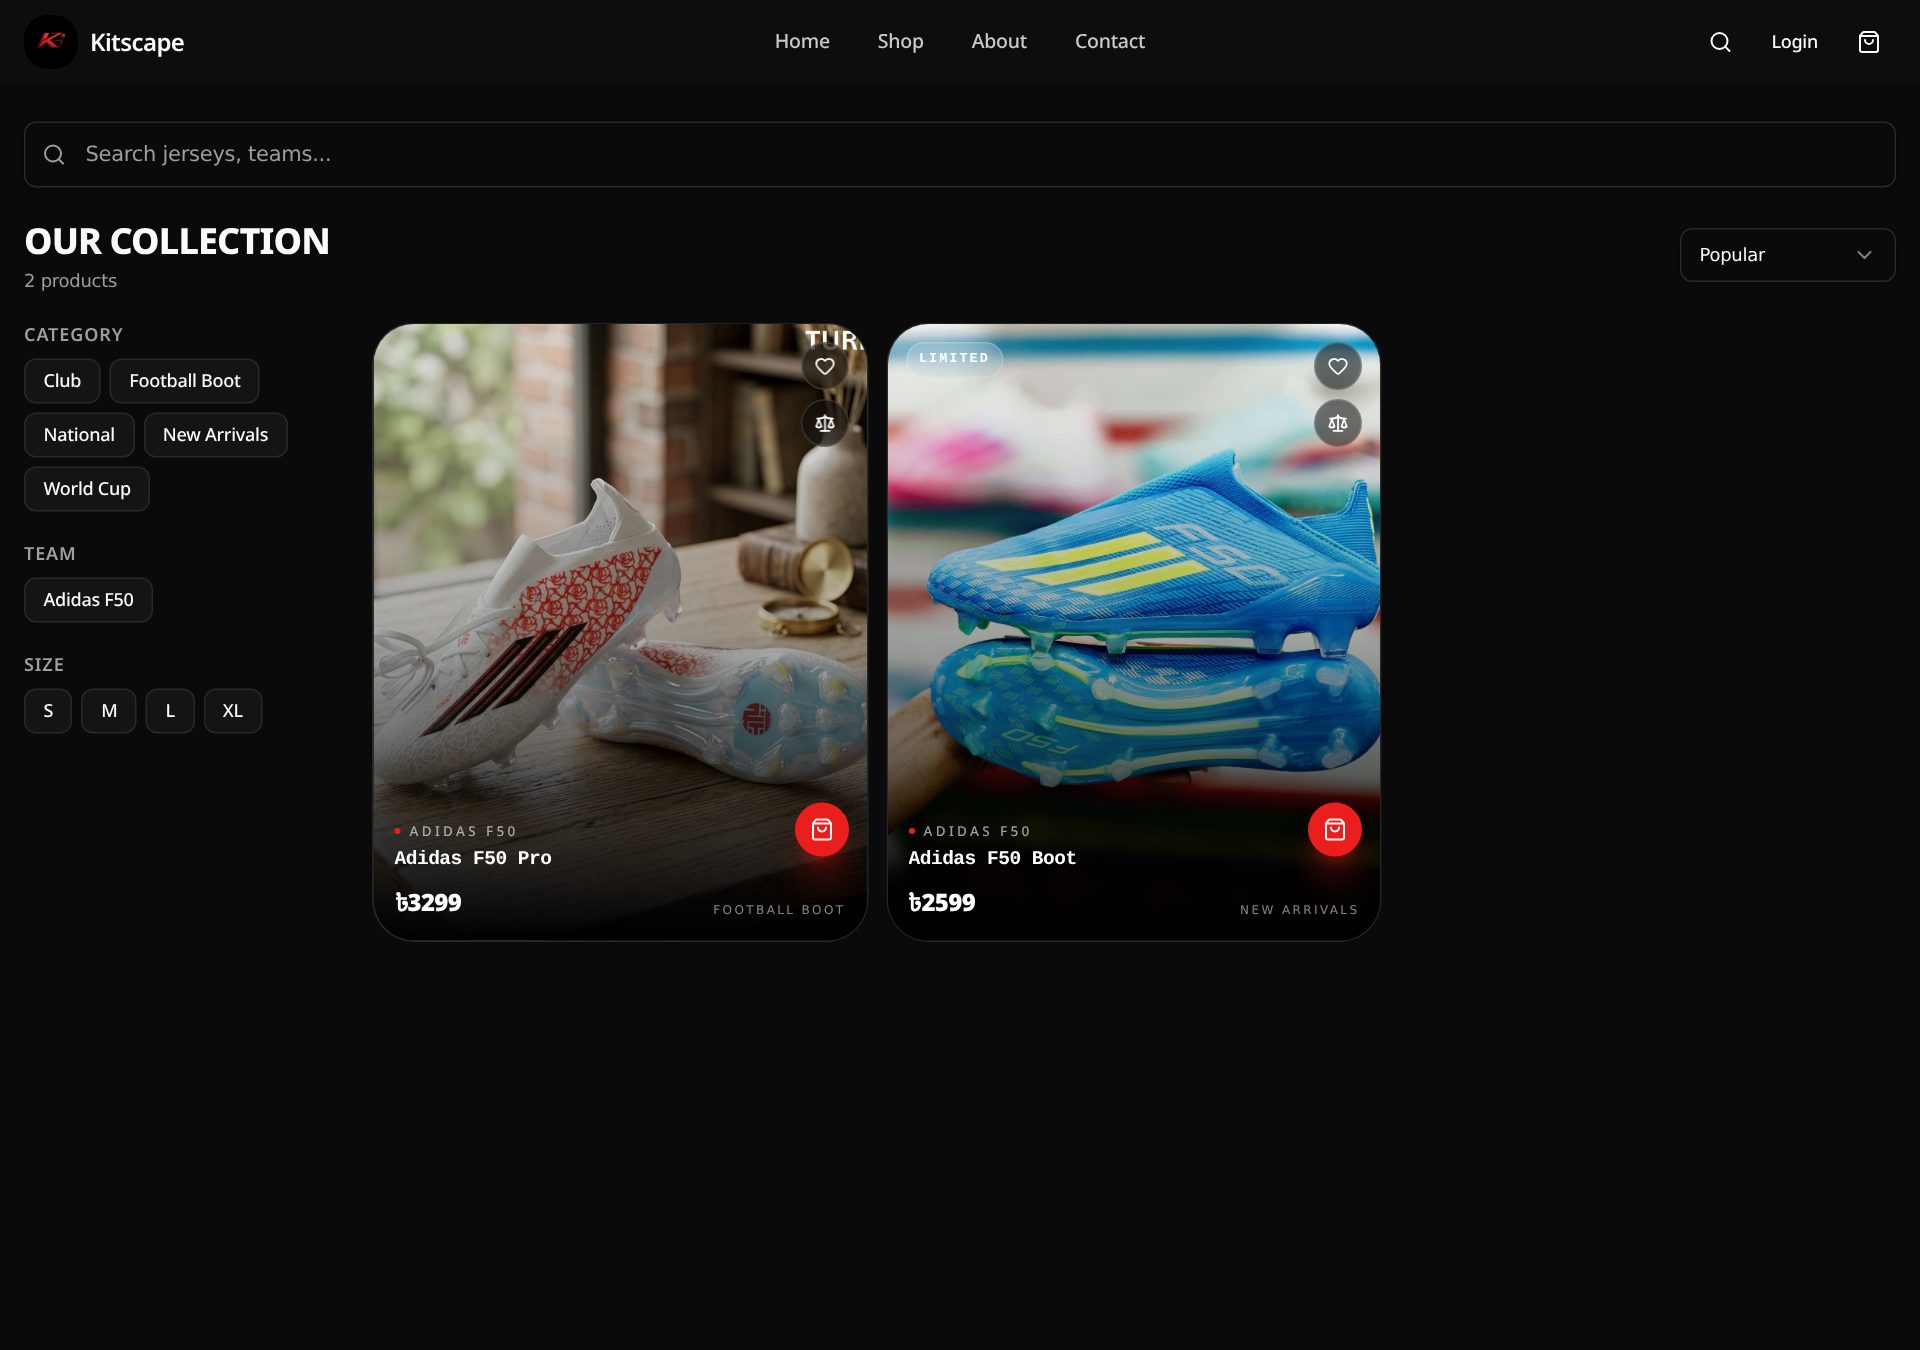This screenshot has height=1350, width=1920.
Task: Click the FOOTBALL BOOT card label
Action: point(778,910)
